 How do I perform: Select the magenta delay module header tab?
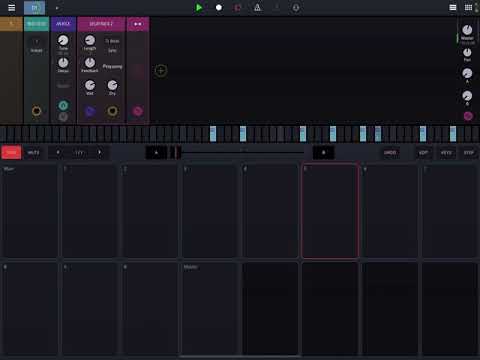[x=101, y=24]
